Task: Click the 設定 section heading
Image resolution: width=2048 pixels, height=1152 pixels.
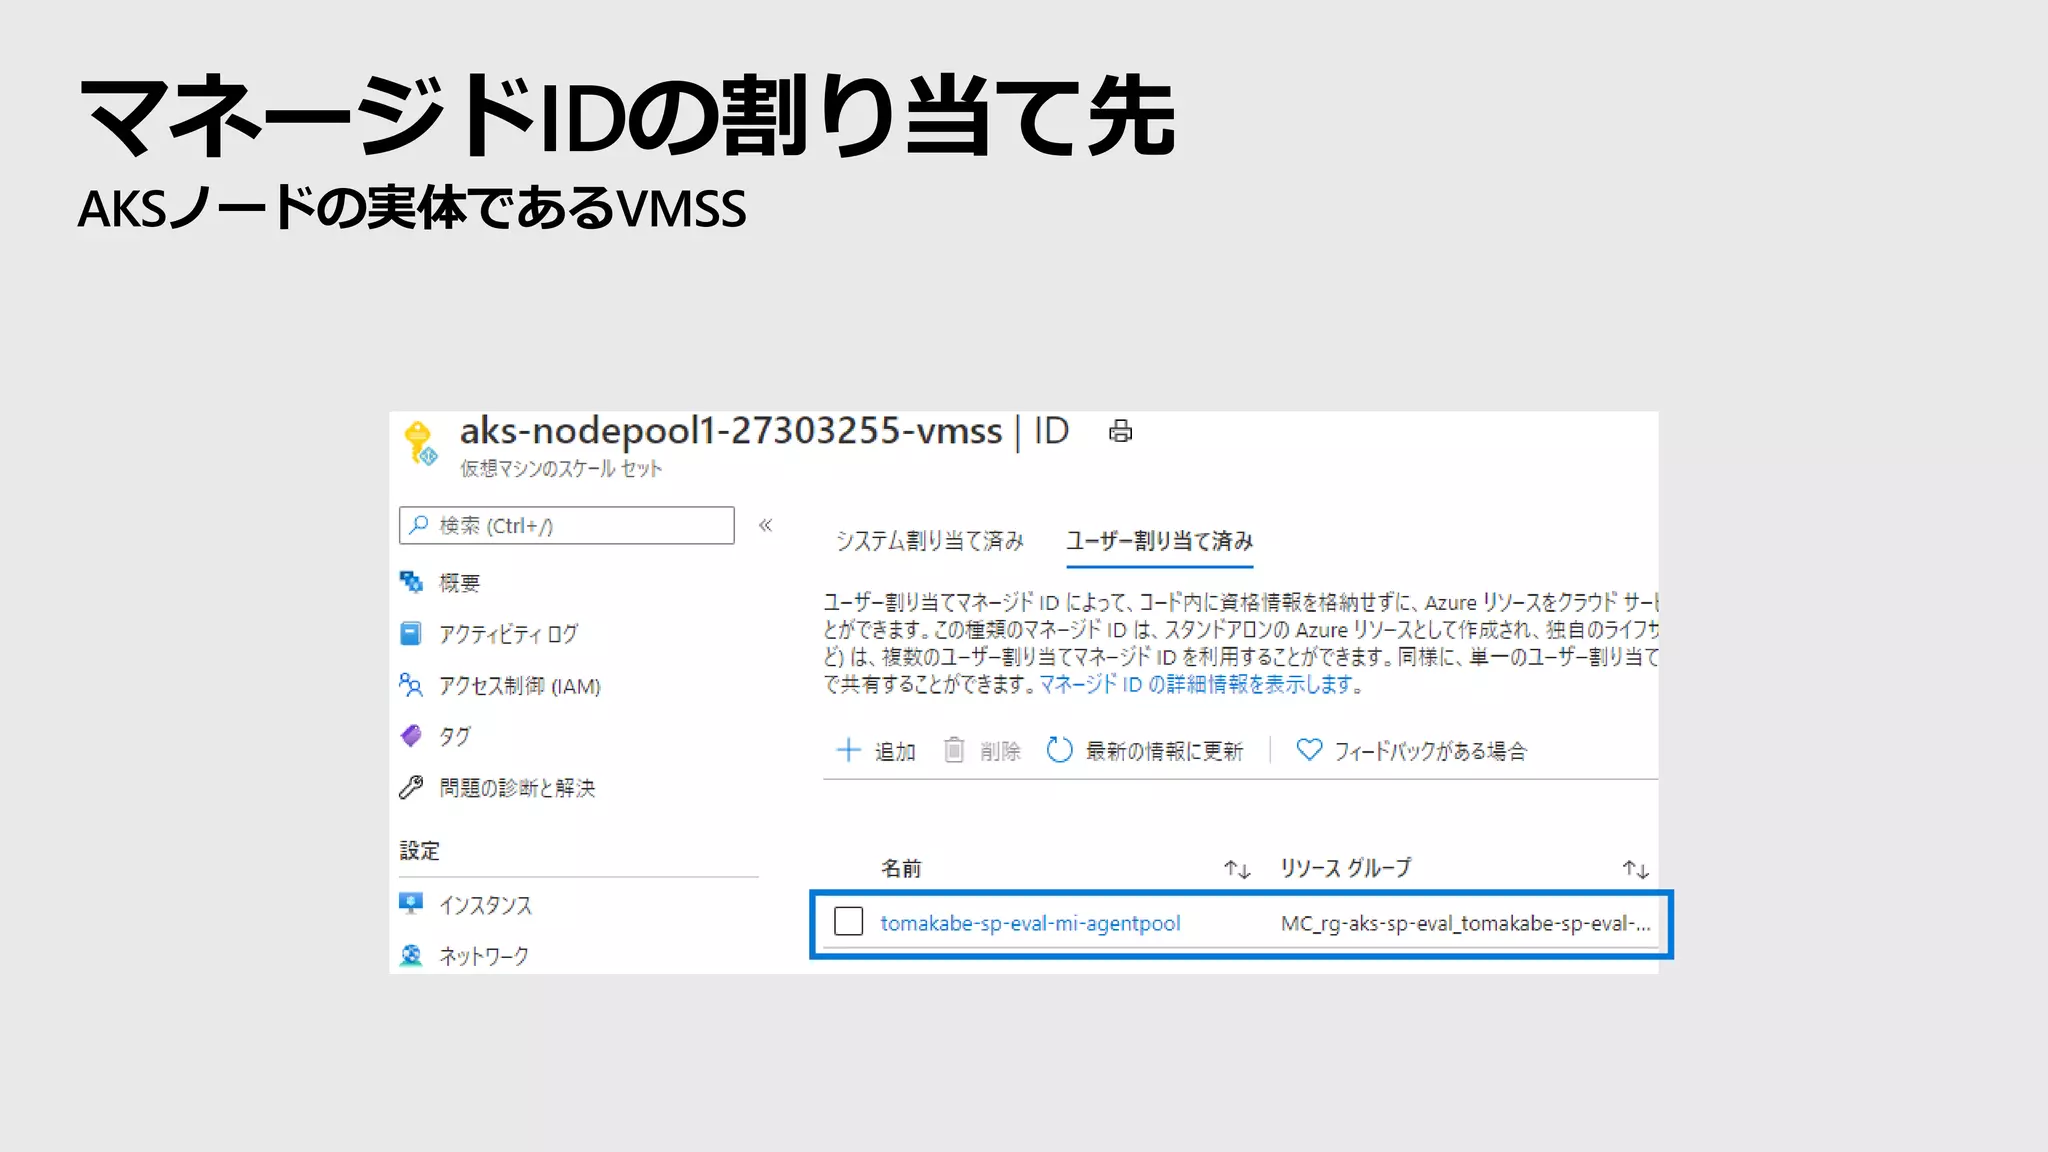Action: coord(419,851)
